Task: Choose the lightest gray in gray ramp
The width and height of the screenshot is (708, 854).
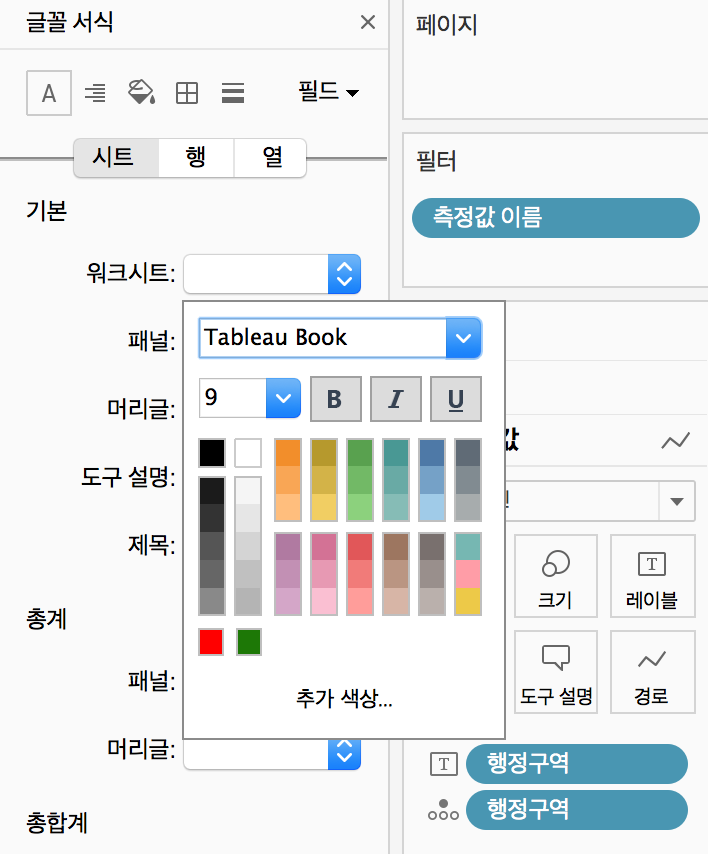Action: [248, 491]
